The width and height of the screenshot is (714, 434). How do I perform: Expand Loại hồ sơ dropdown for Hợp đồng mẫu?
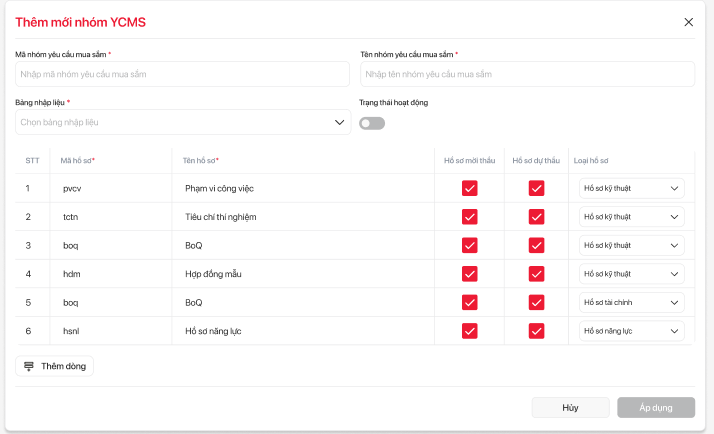[632, 274]
